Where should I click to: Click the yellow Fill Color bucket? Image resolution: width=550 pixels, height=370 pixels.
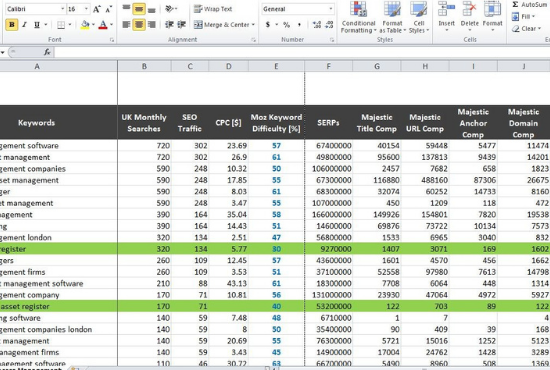click(85, 25)
